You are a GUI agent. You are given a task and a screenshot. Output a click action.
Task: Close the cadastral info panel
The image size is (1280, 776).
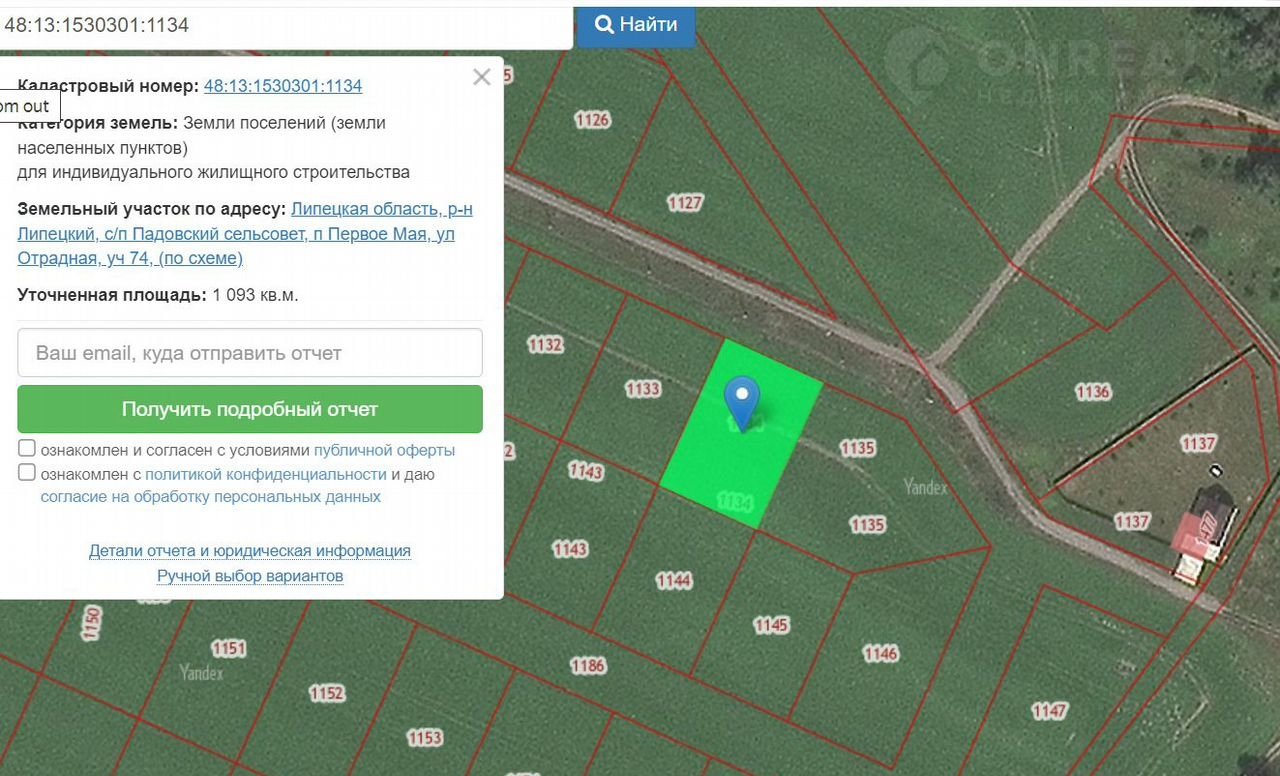(x=482, y=77)
